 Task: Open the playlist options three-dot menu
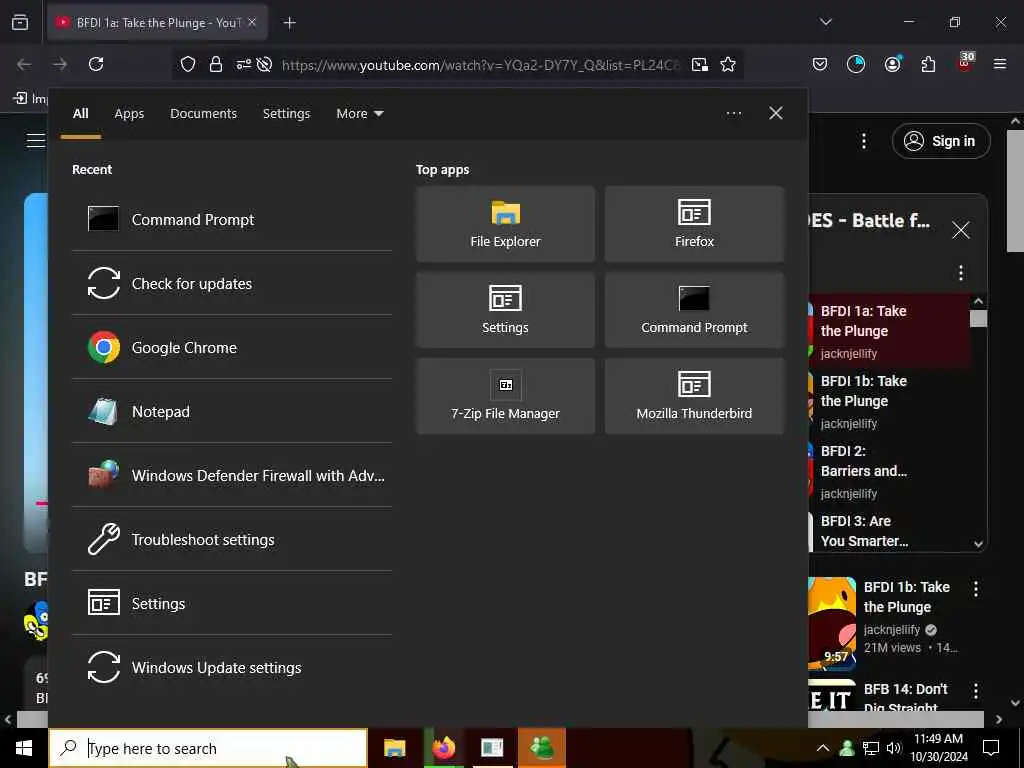pyautogui.click(x=961, y=272)
